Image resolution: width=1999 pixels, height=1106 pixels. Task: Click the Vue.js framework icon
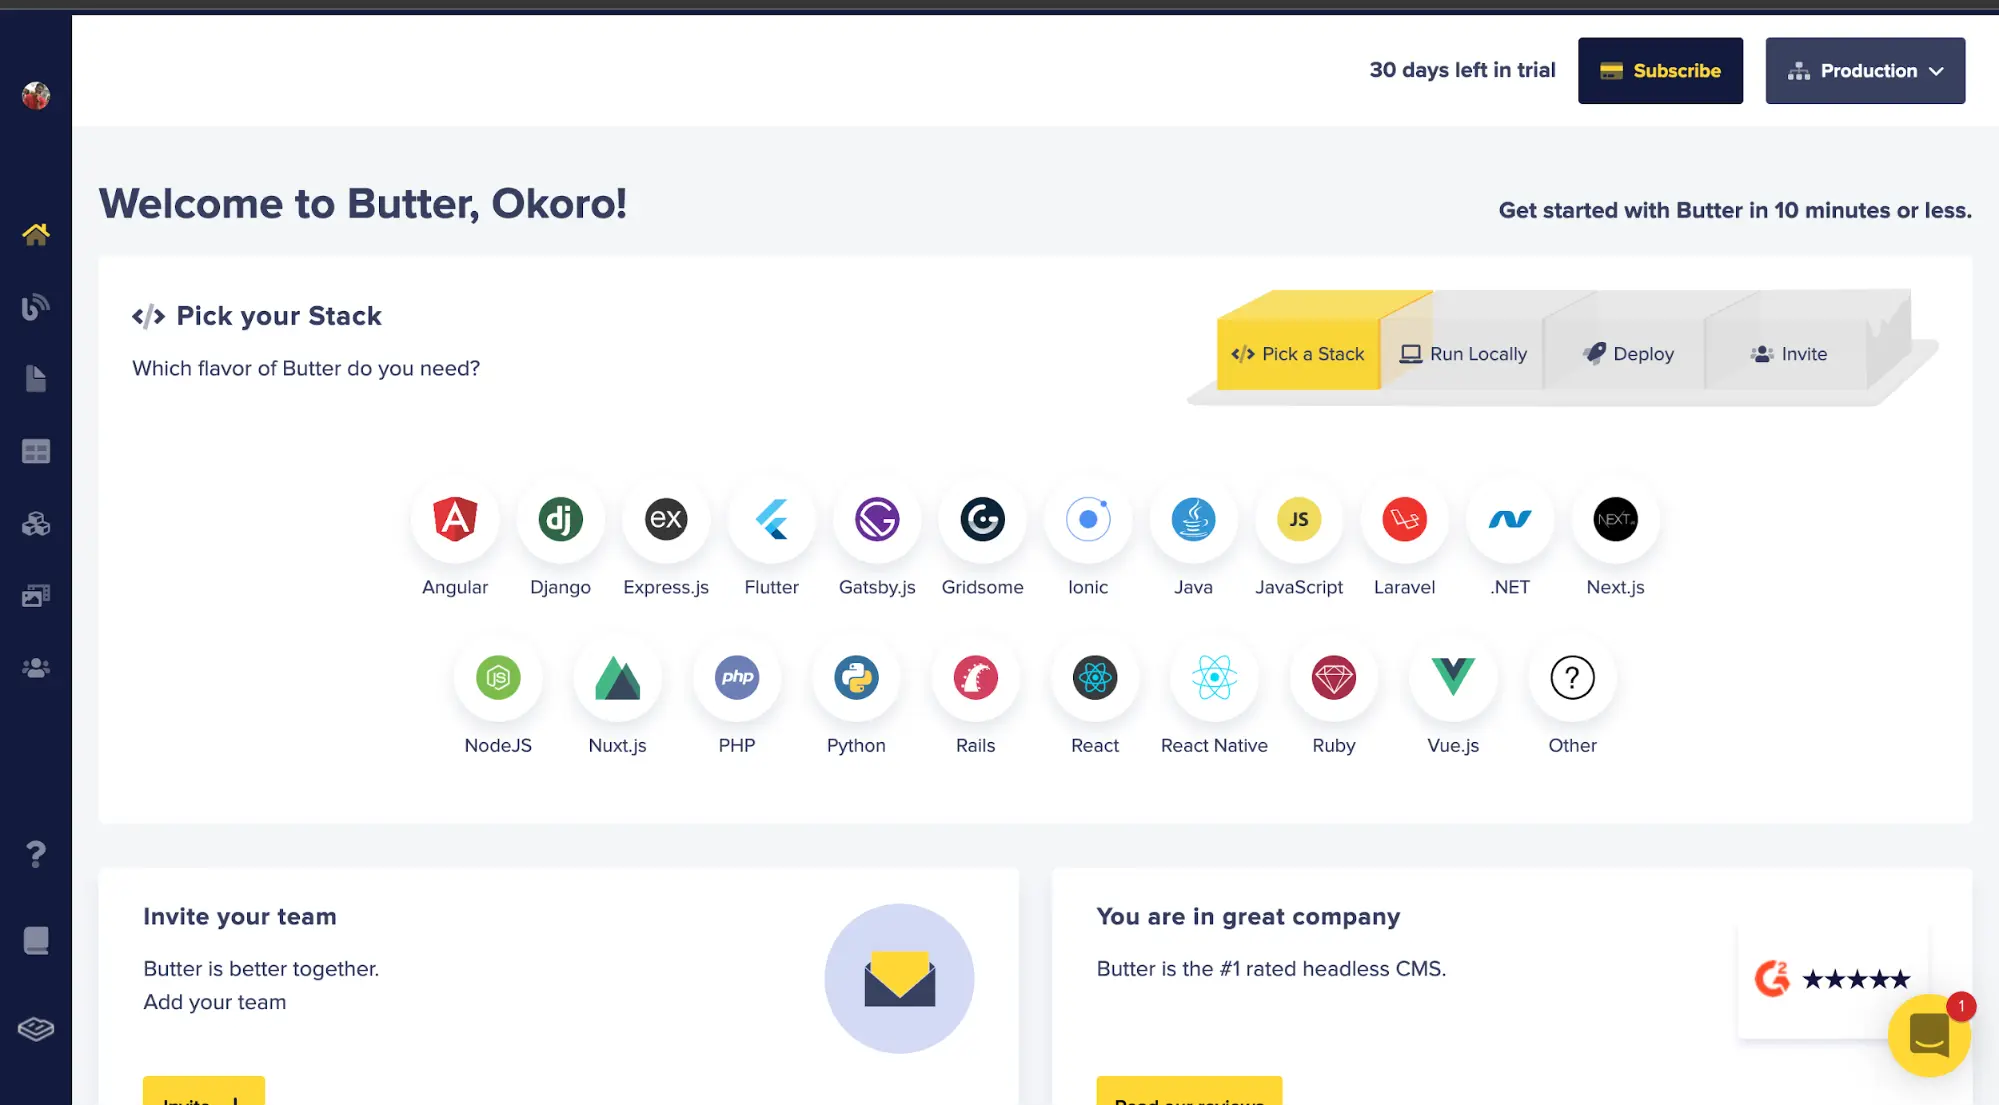tap(1453, 677)
